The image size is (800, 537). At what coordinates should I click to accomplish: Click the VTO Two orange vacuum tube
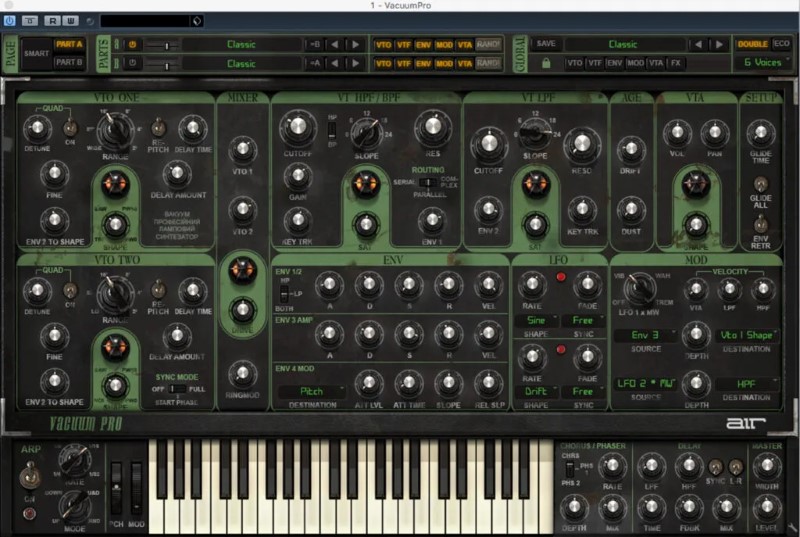[115, 348]
